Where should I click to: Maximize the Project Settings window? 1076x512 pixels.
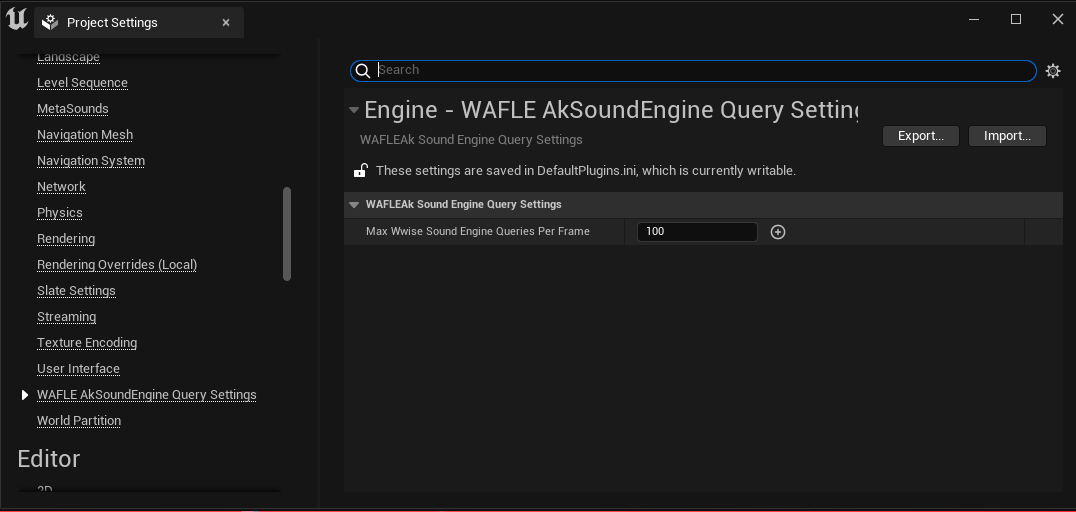1016,19
